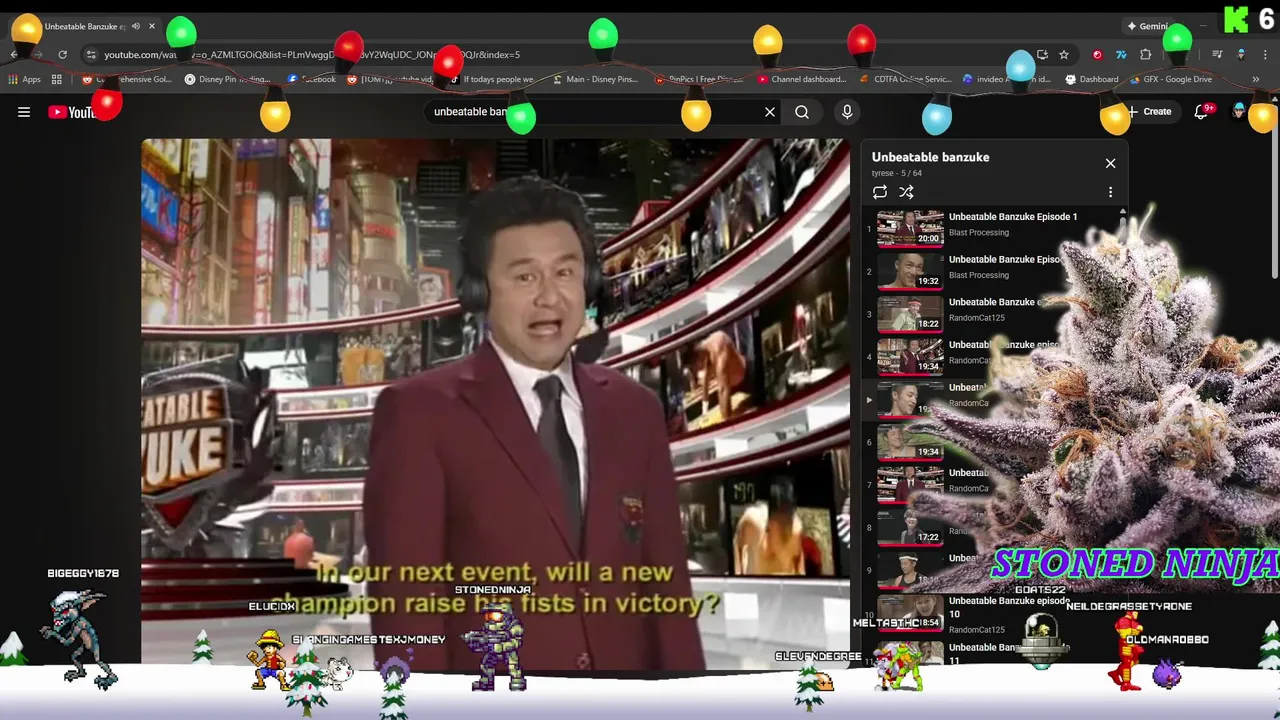Open the Main - Disney Pins bookmark
The height and width of the screenshot is (720, 1280).
click(594, 79)
